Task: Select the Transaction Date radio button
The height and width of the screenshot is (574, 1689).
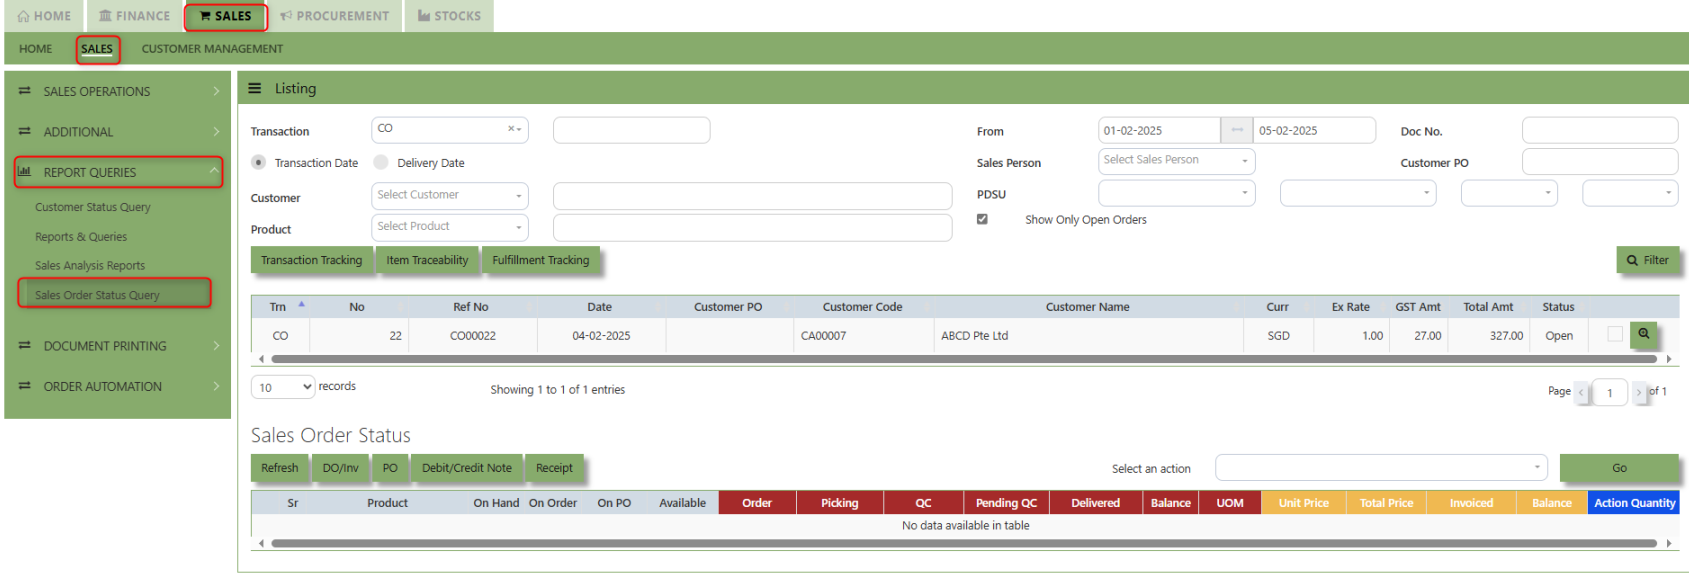Action: pyautogui.click(x=259, y=162)
